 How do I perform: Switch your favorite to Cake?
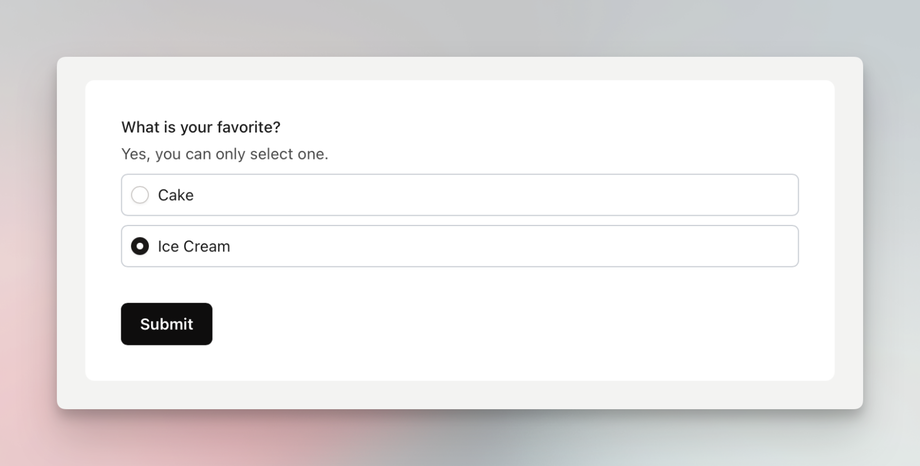pos(140,195)
